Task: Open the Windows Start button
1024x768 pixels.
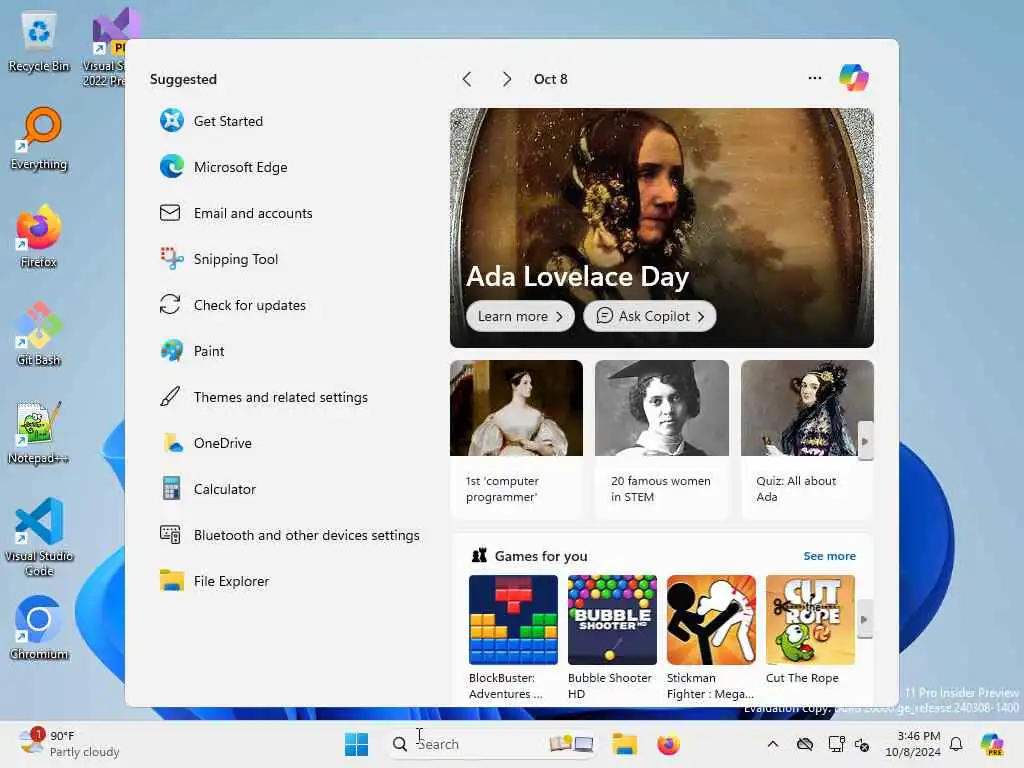Action: click(357, 744)
